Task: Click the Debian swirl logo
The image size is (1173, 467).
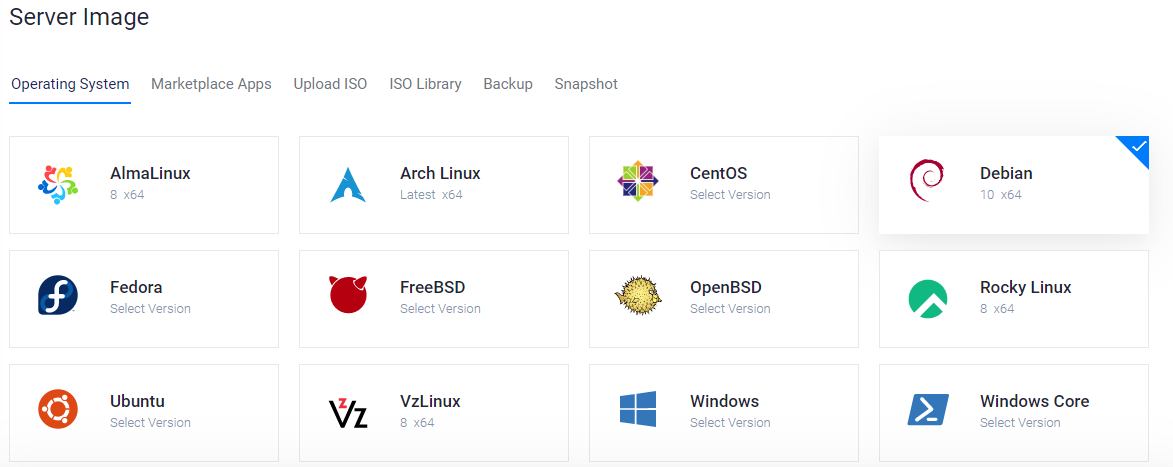Action: pyautogui.click(x=927, y=183)
